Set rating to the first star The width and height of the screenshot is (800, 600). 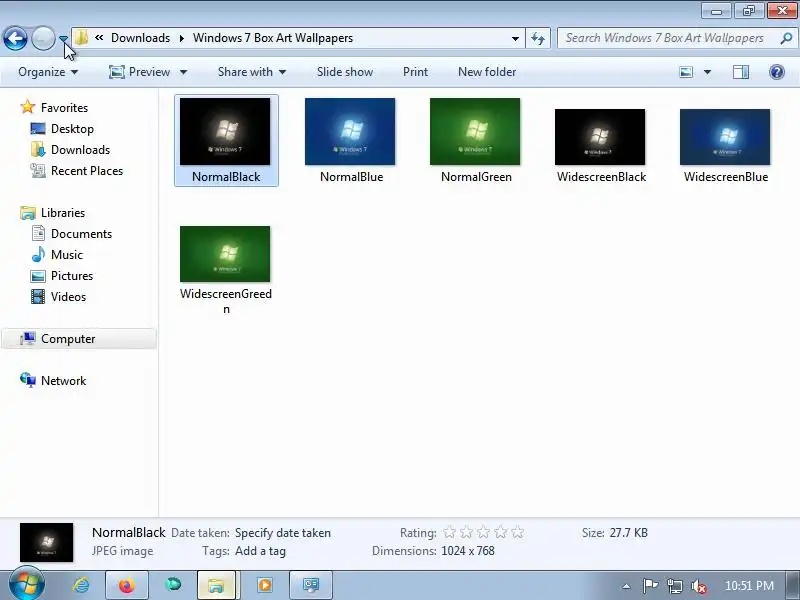click(449, 533)
